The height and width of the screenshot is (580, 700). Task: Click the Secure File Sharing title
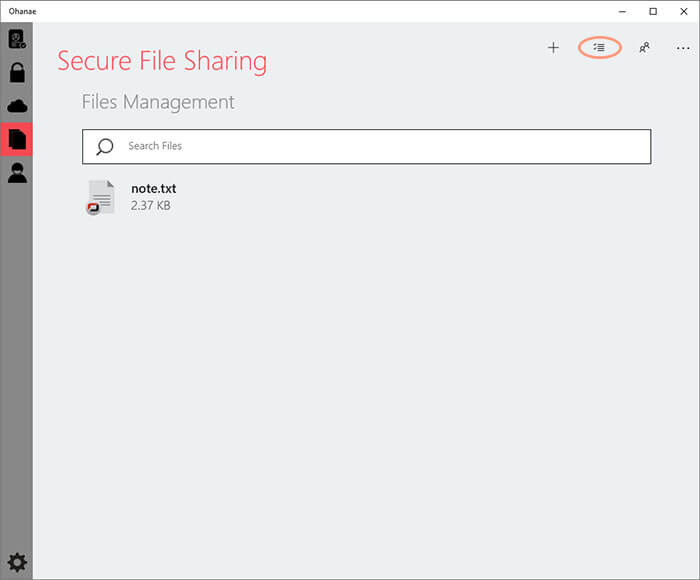162,61
